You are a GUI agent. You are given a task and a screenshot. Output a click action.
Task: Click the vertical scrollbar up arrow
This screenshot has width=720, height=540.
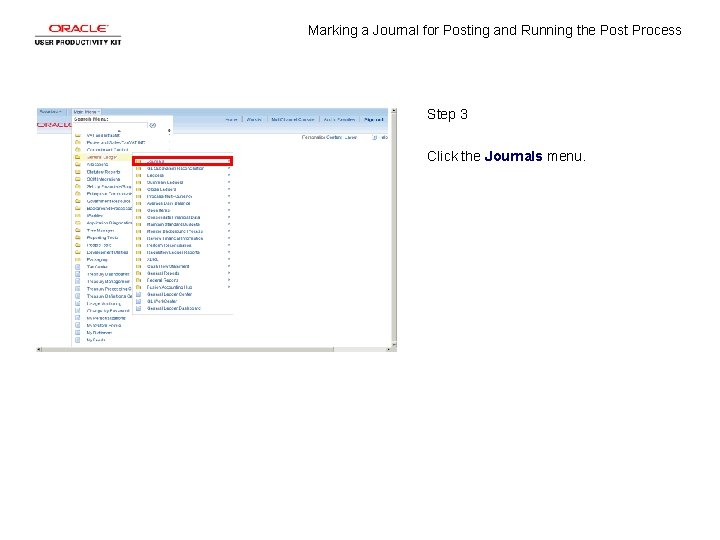(394, 111)
